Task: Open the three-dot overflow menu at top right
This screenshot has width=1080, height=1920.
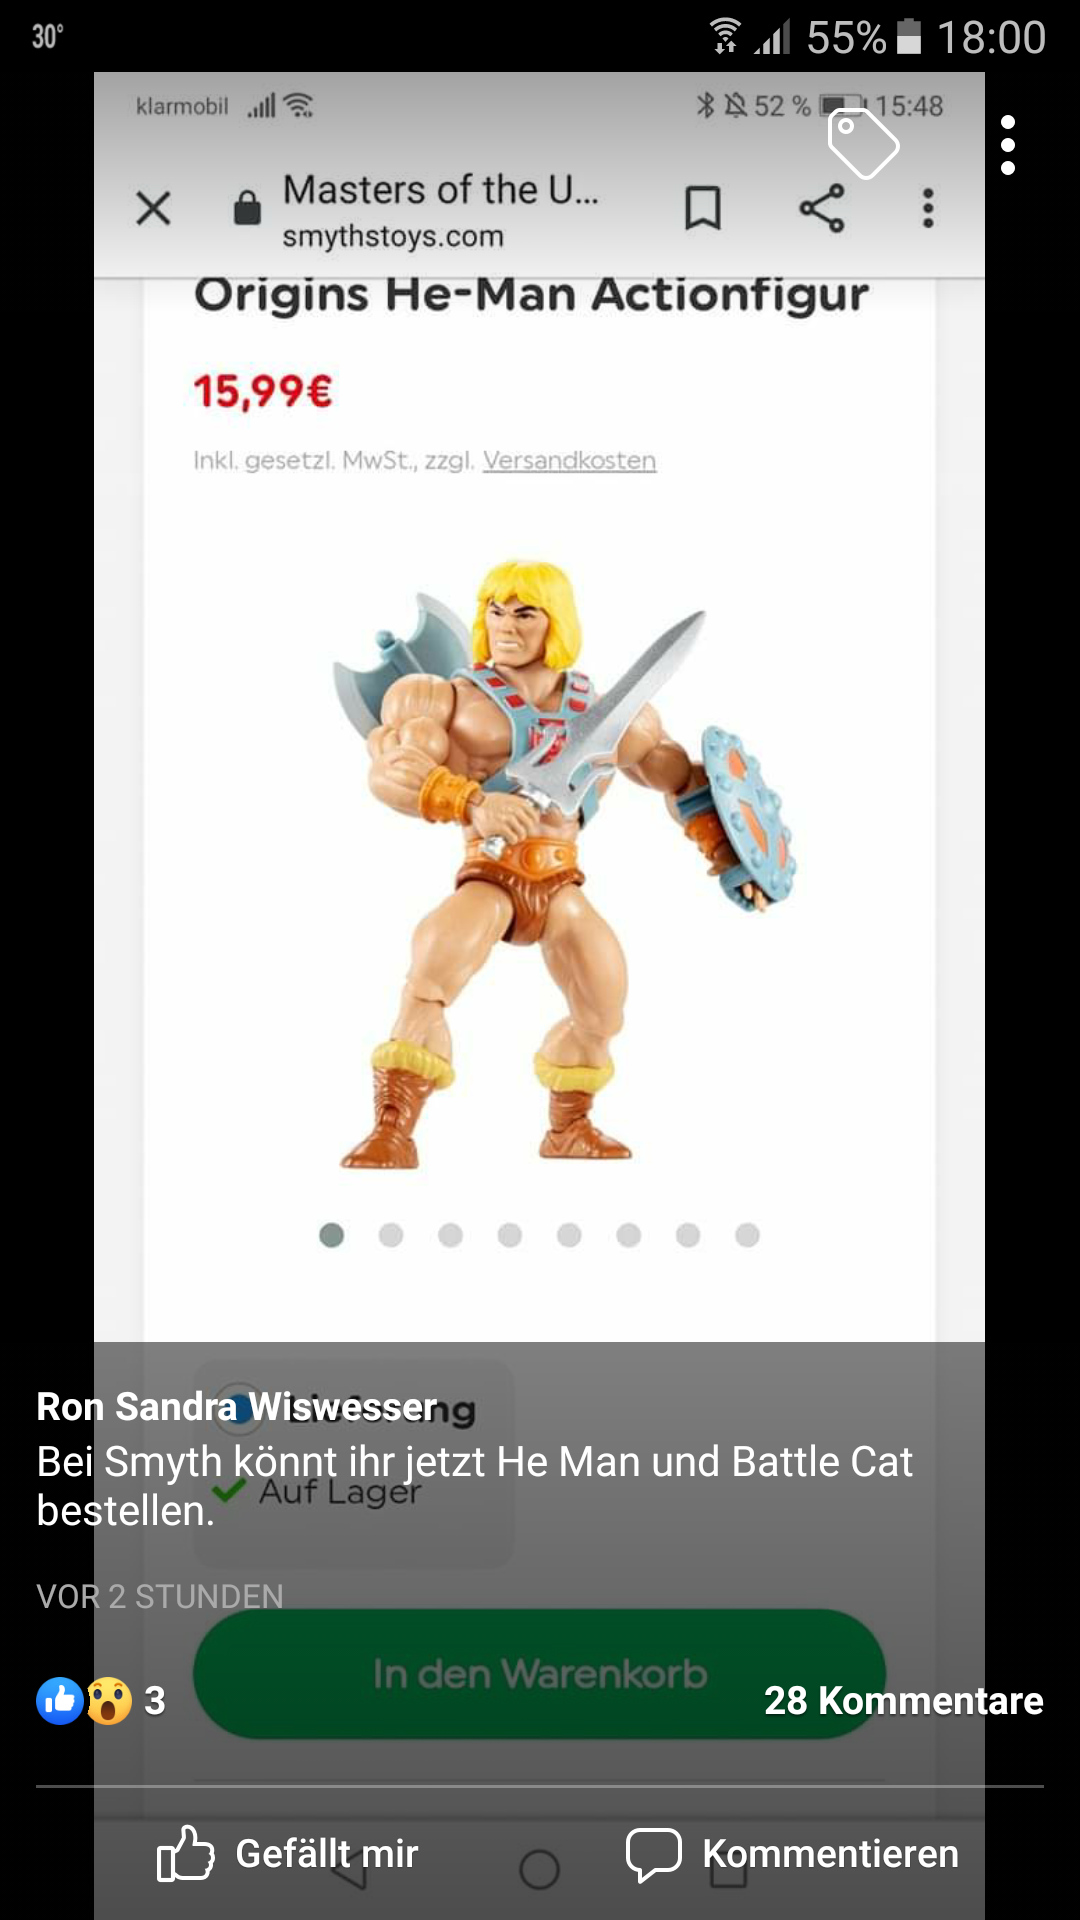Action: (x=1008, y=145)
